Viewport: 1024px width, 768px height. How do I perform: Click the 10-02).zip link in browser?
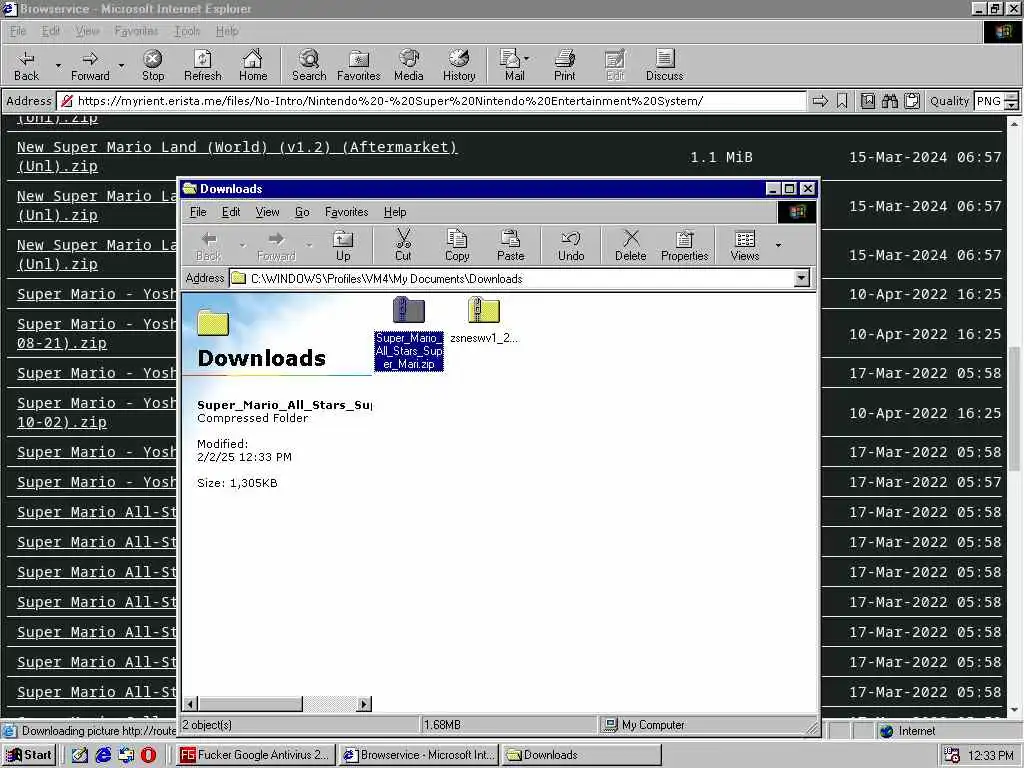pyautogui.click(x=61, y=422)
